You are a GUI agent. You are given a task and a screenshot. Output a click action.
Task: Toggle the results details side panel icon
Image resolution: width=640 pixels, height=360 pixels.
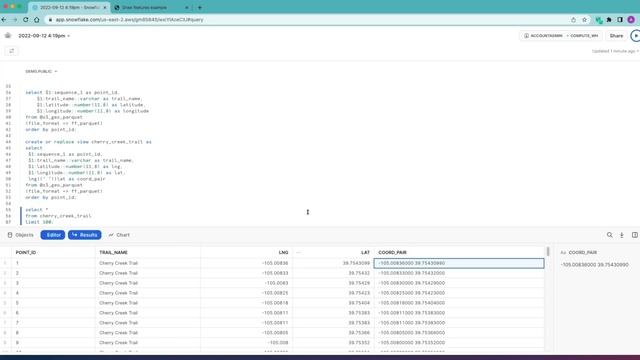click(x=635, y=235)
